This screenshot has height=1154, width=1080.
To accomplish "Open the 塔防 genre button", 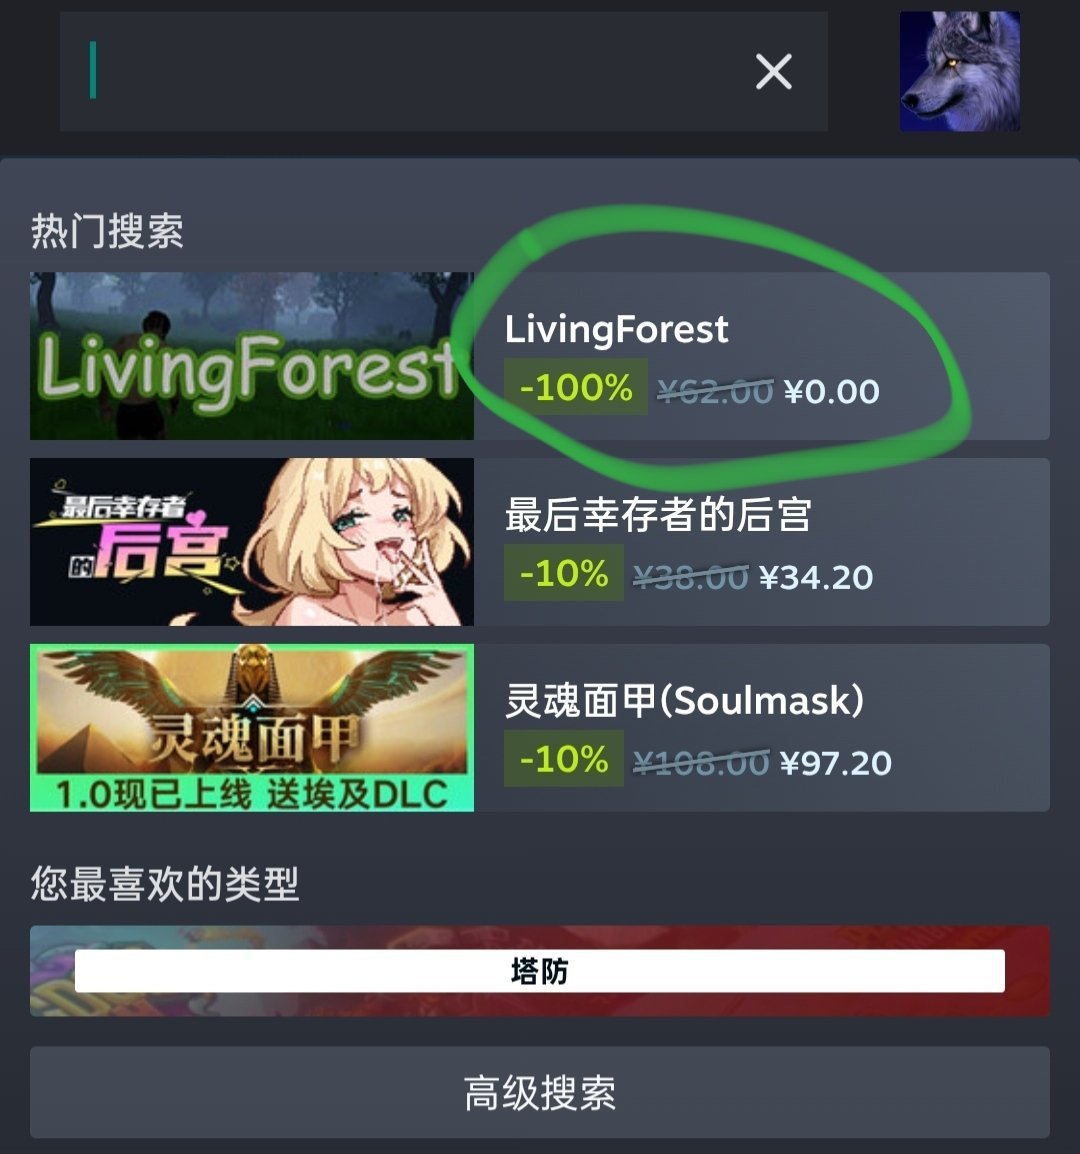I will click(x=540, y=971).
